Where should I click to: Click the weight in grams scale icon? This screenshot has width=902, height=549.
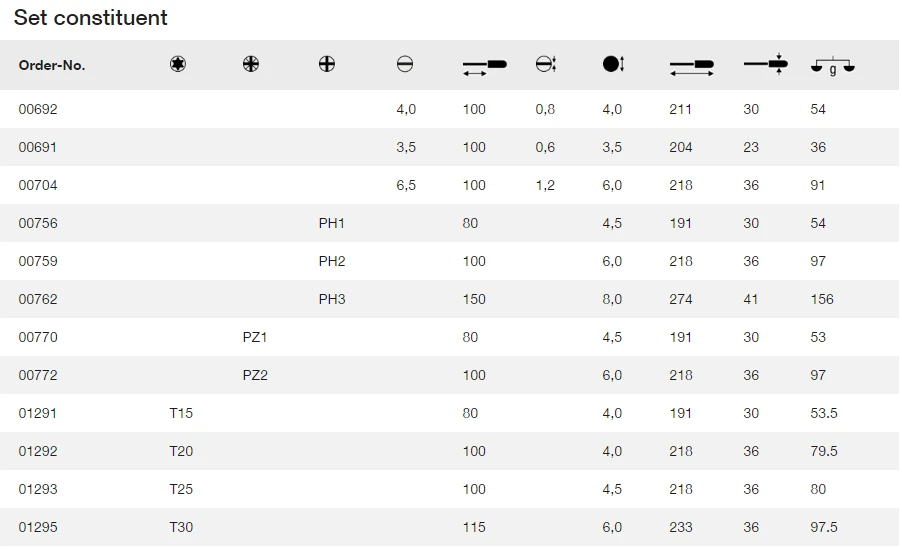(832, 67)
